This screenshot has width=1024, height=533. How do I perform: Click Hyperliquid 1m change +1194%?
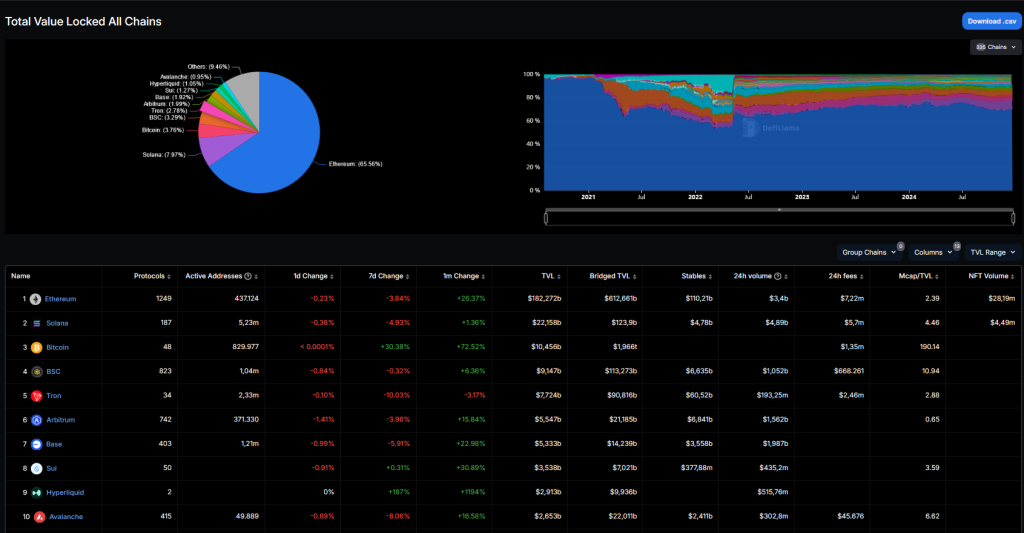(x=473, y=492)
